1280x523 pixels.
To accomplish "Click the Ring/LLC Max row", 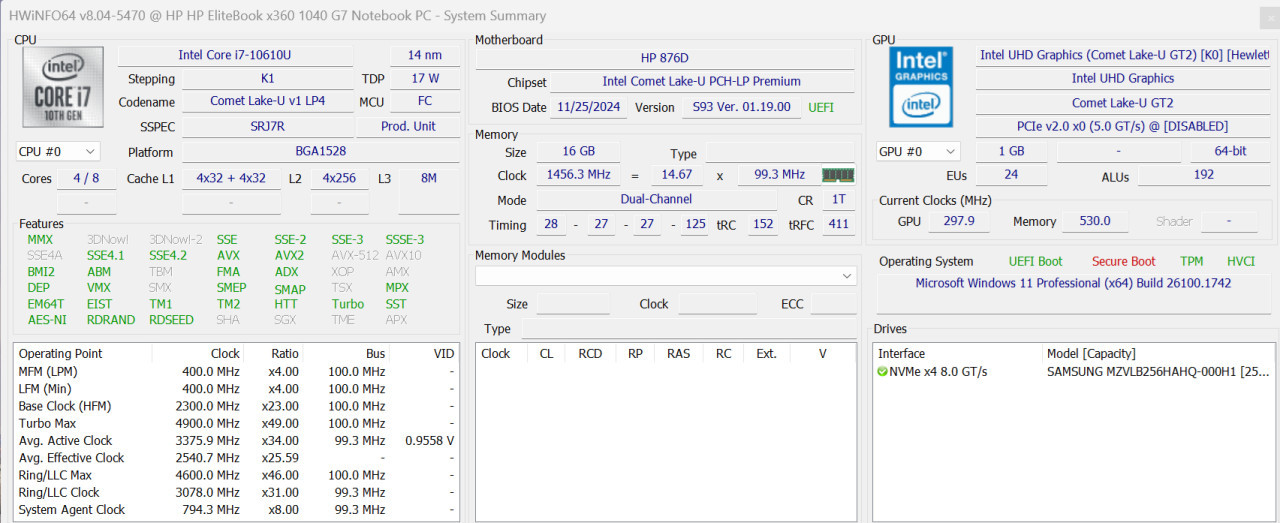I will tap(236, 475).
